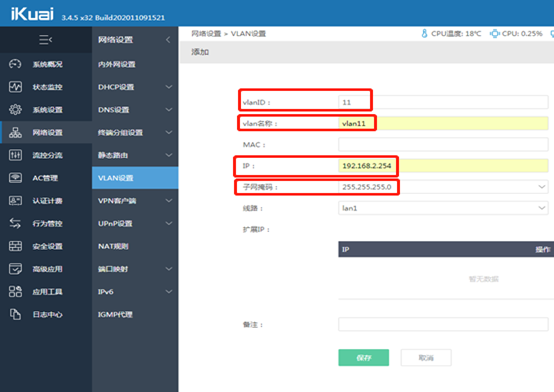The width and height of the screenshot is (554, 392).
Task: Select the 流控分流 sliders icon
Action: click(15, 155)
